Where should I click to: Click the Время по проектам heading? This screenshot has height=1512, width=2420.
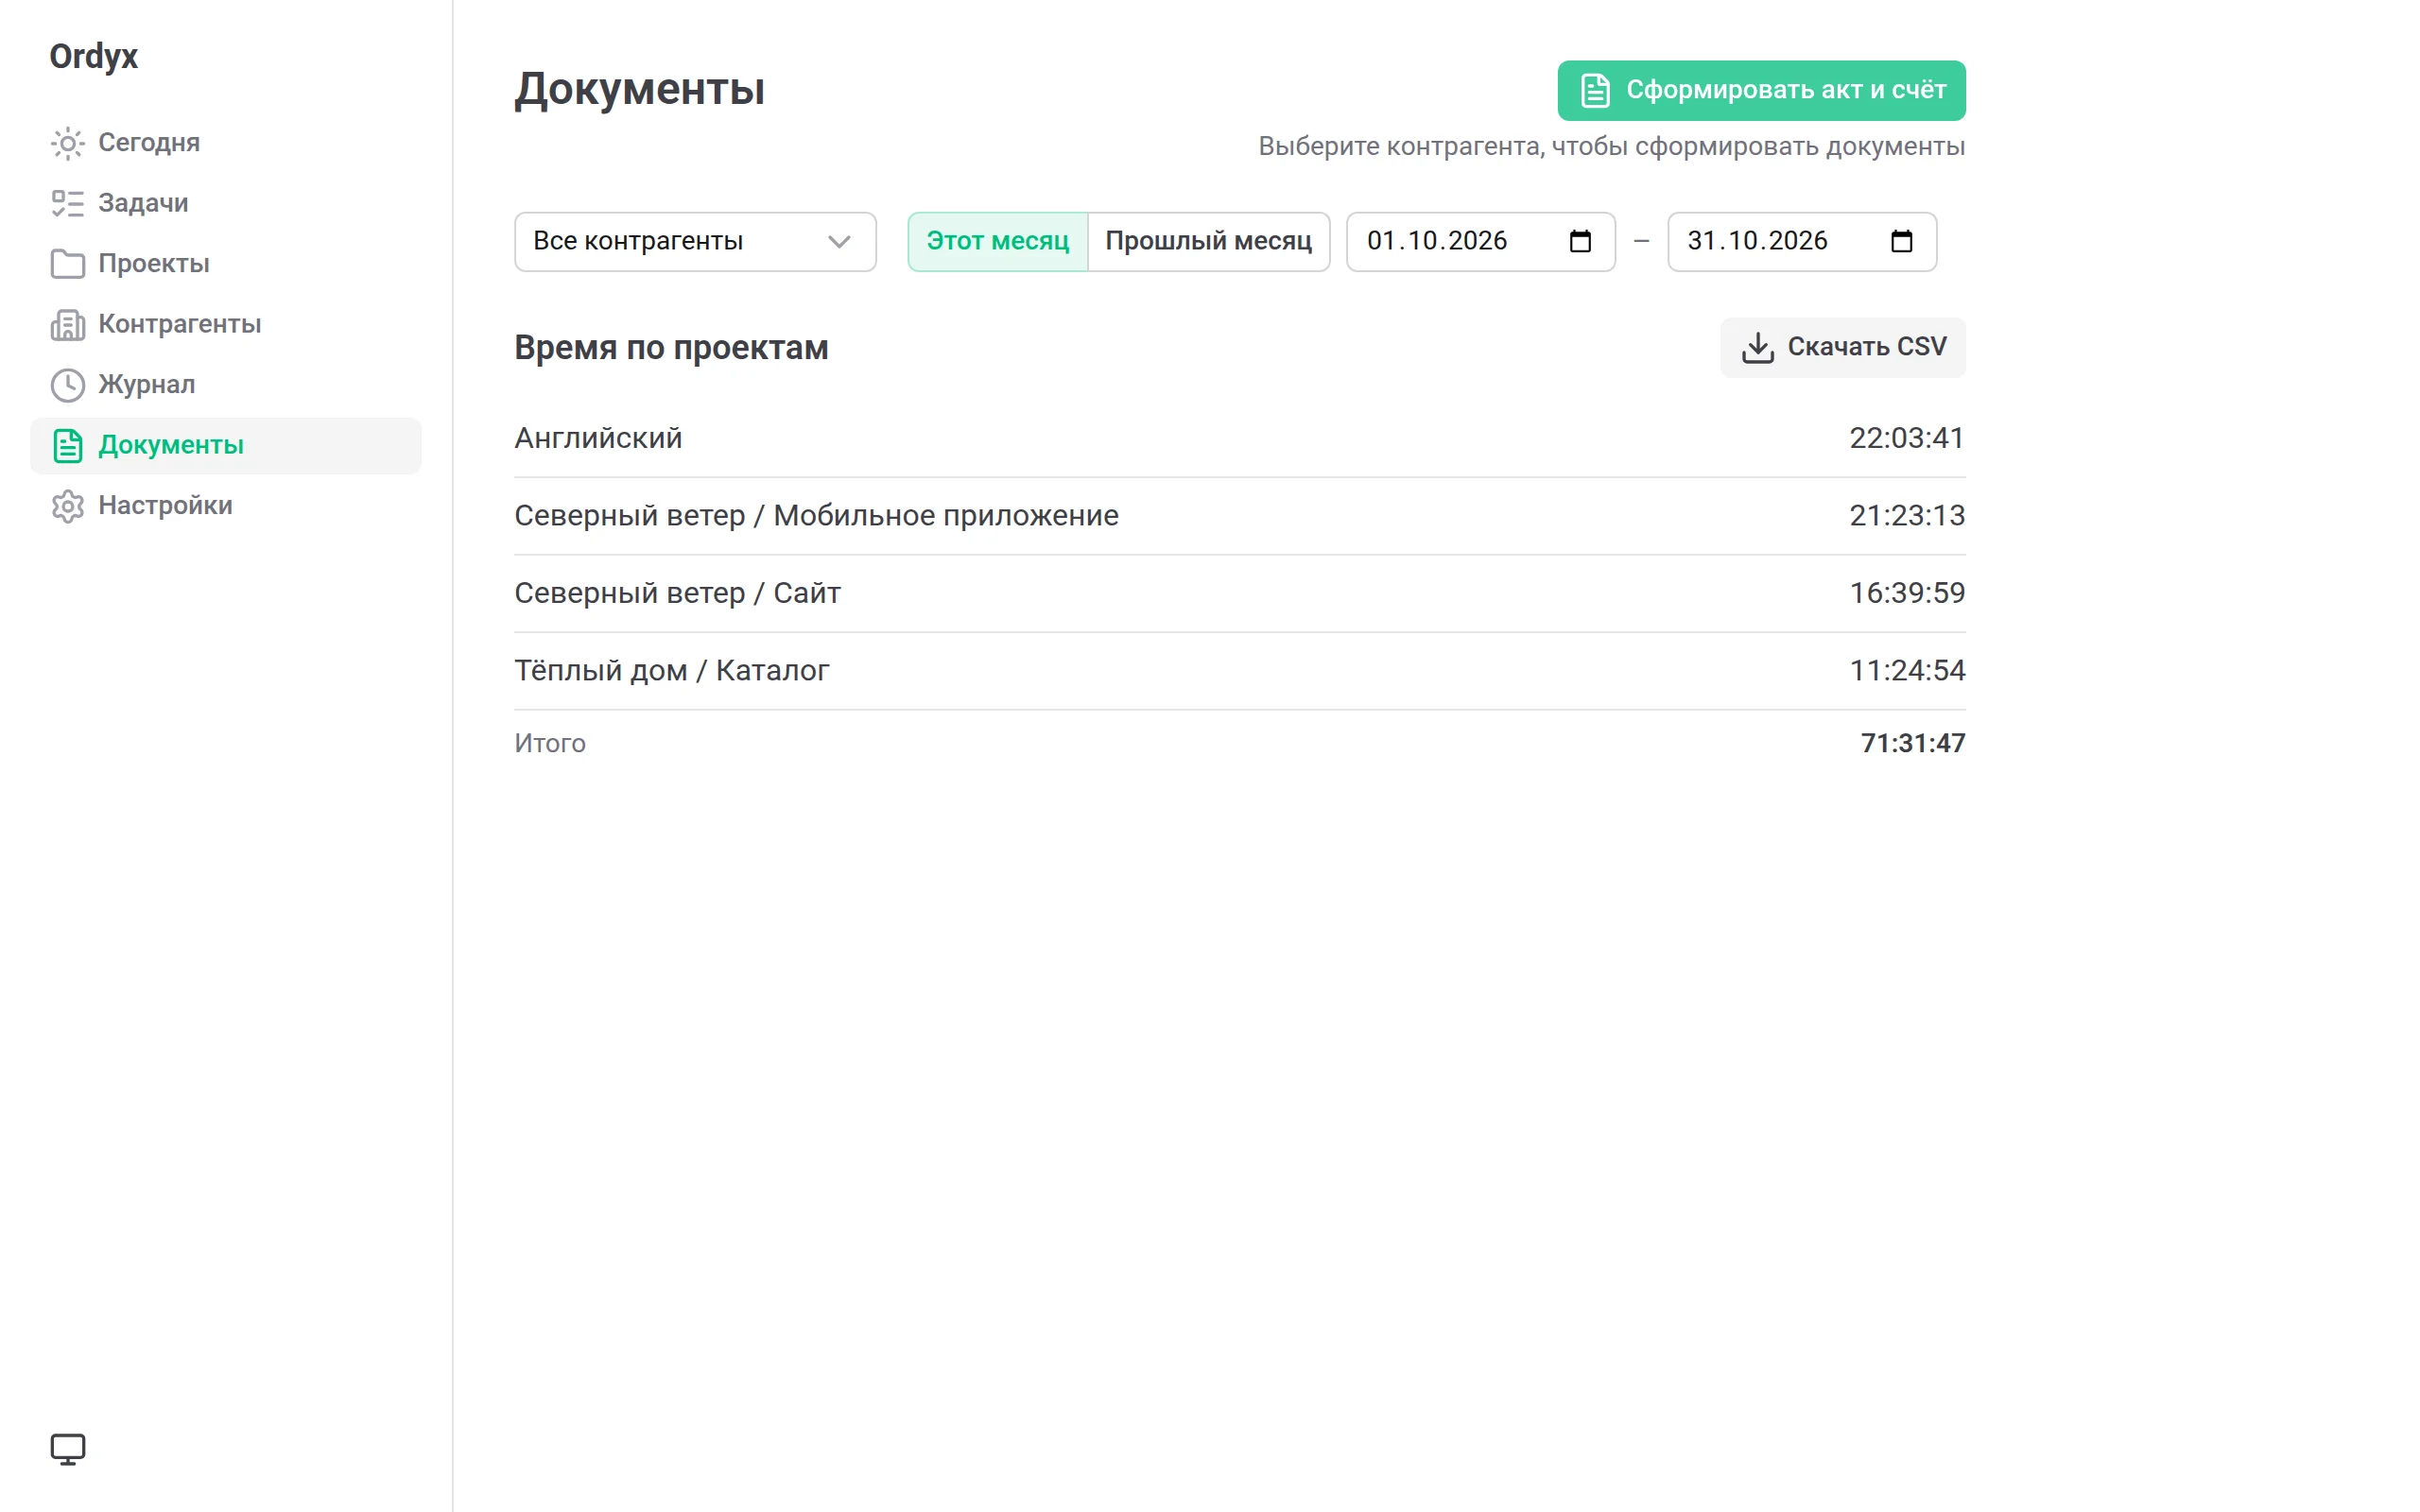671,348
